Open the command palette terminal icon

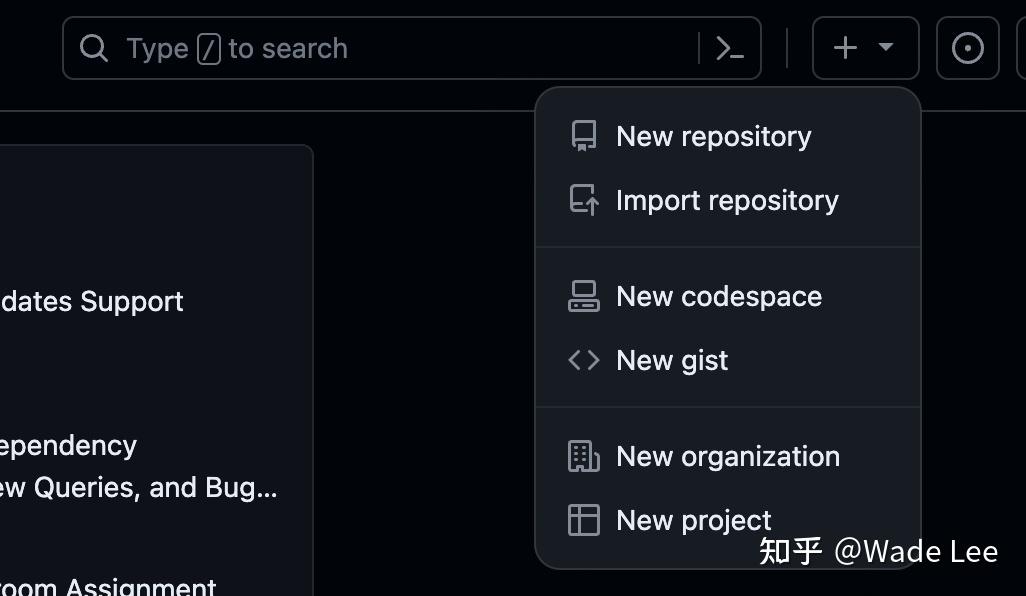coord(729,47)
